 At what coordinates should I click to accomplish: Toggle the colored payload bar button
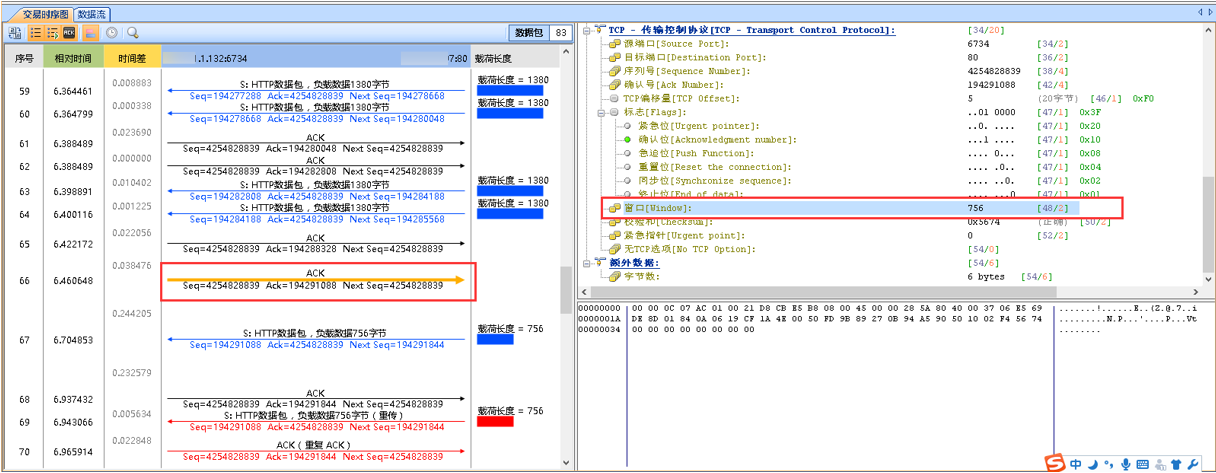(x=90, y=33)
